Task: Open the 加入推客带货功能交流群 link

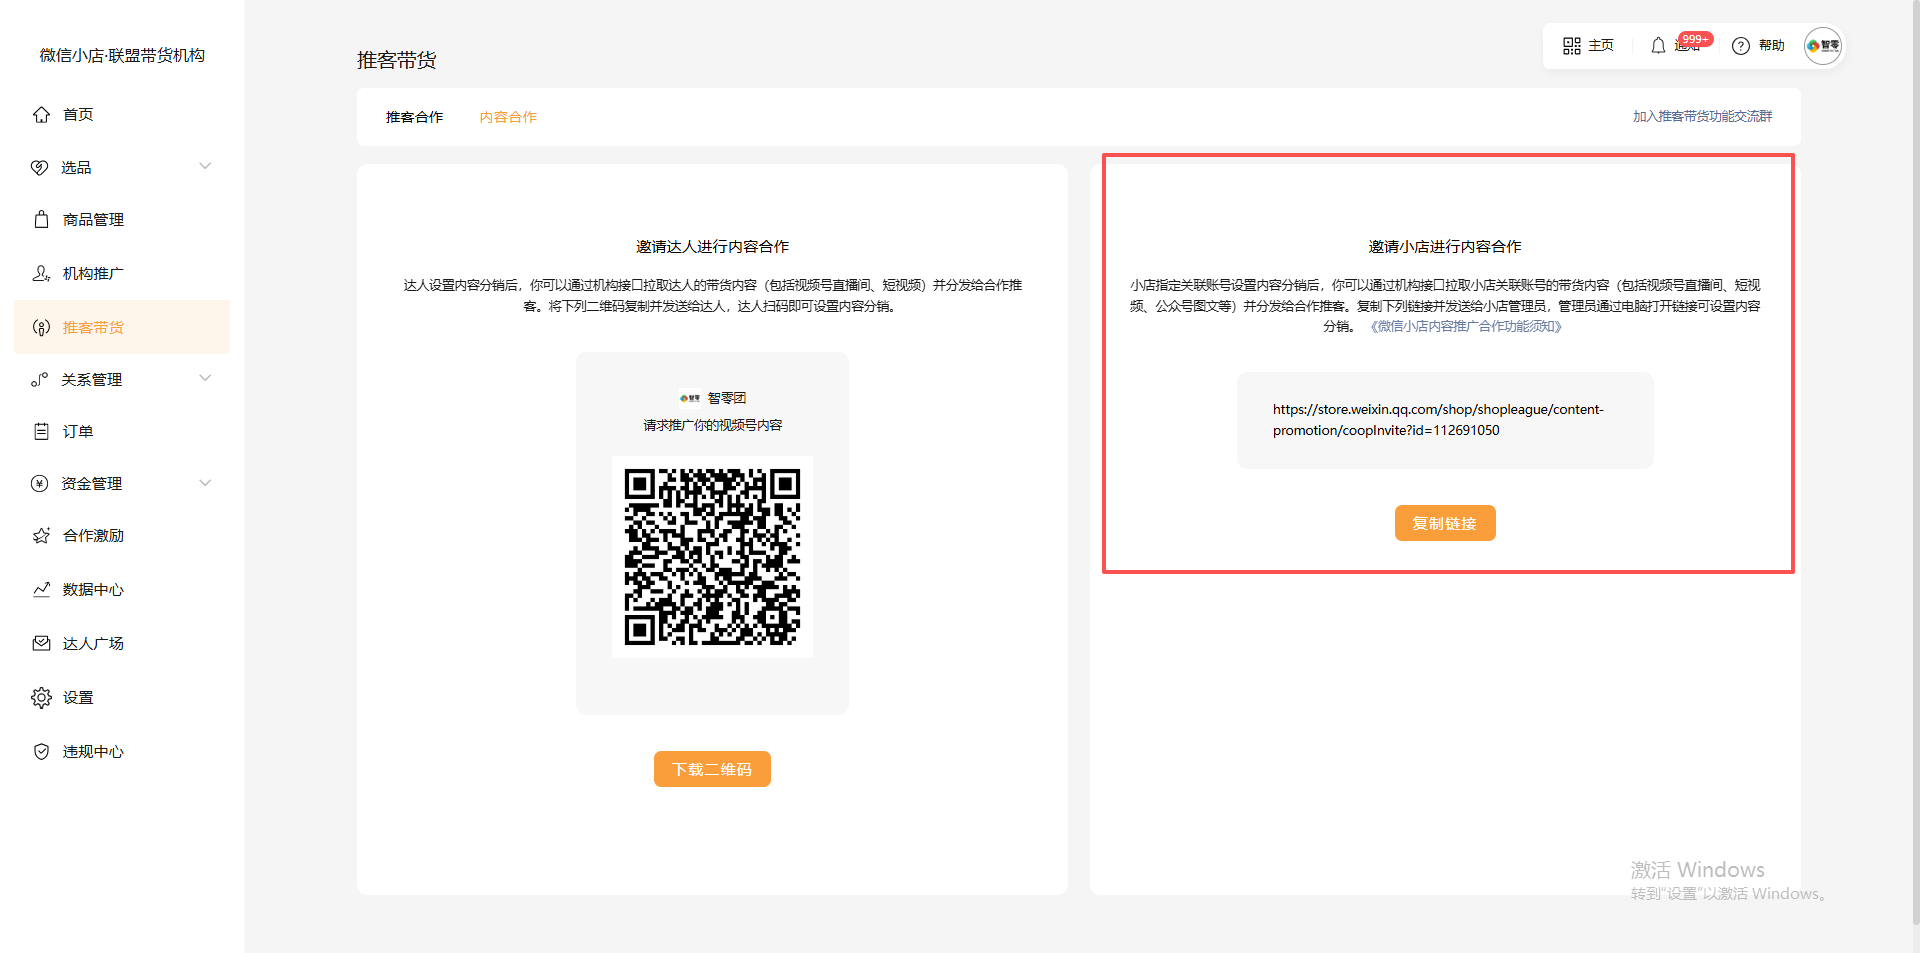Action: (1702, 116)
